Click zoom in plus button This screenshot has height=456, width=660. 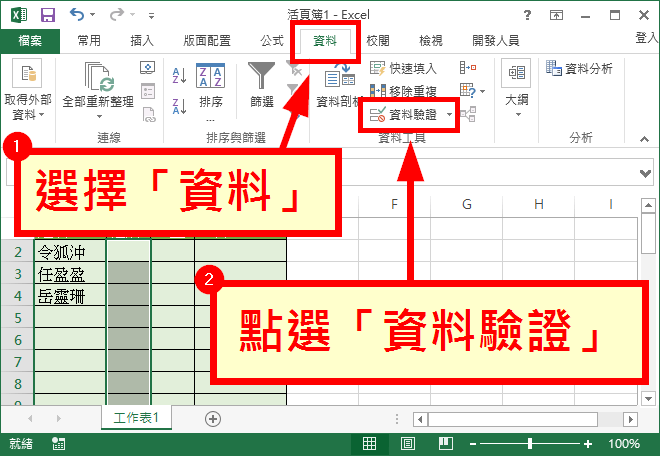click(x=588, y=444)
